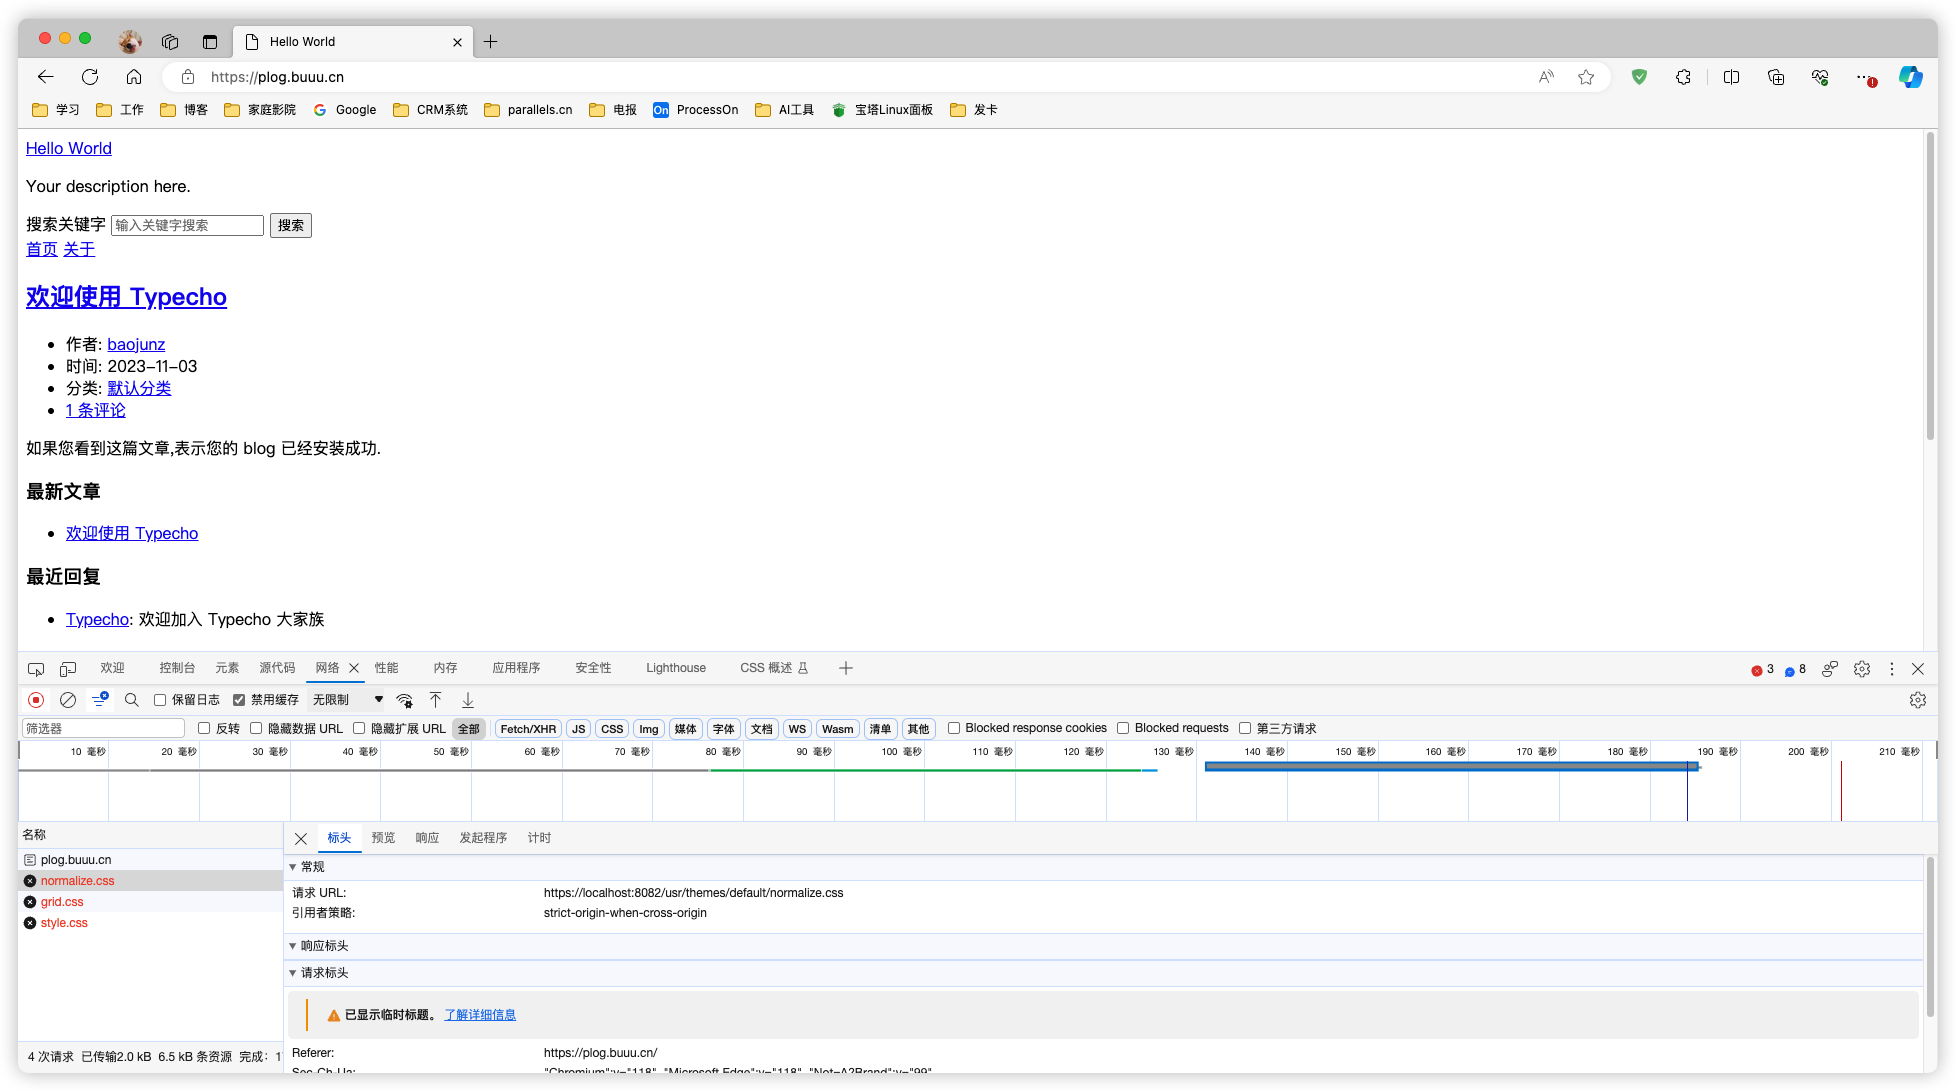Clear the network log
Screen dimensions: 1956x1091
[x=68, y=700]
